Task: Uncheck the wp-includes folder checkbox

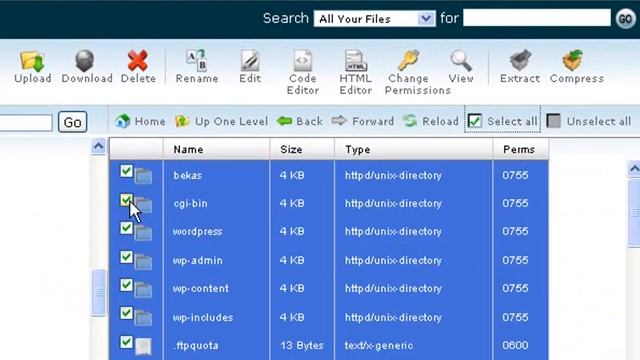Action: [x=127, y=313]
